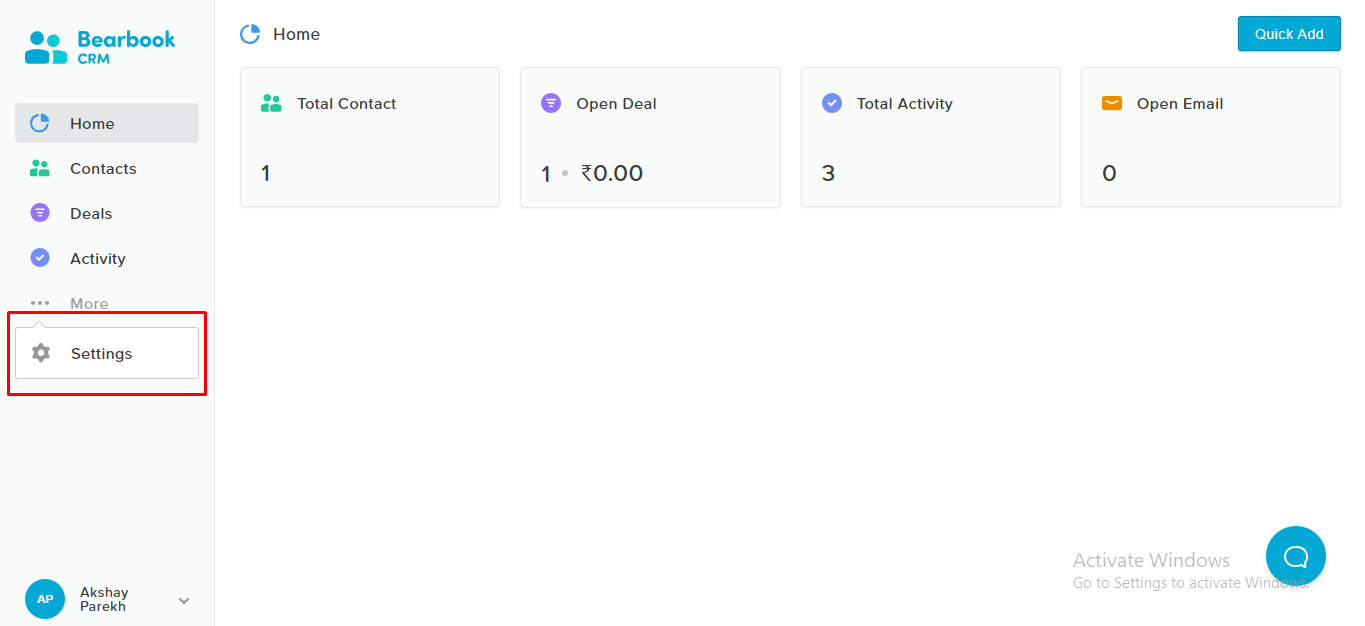Click the Home header pie-chart icon
Screen dimensions: 1365x626
(x=250, y=34)
